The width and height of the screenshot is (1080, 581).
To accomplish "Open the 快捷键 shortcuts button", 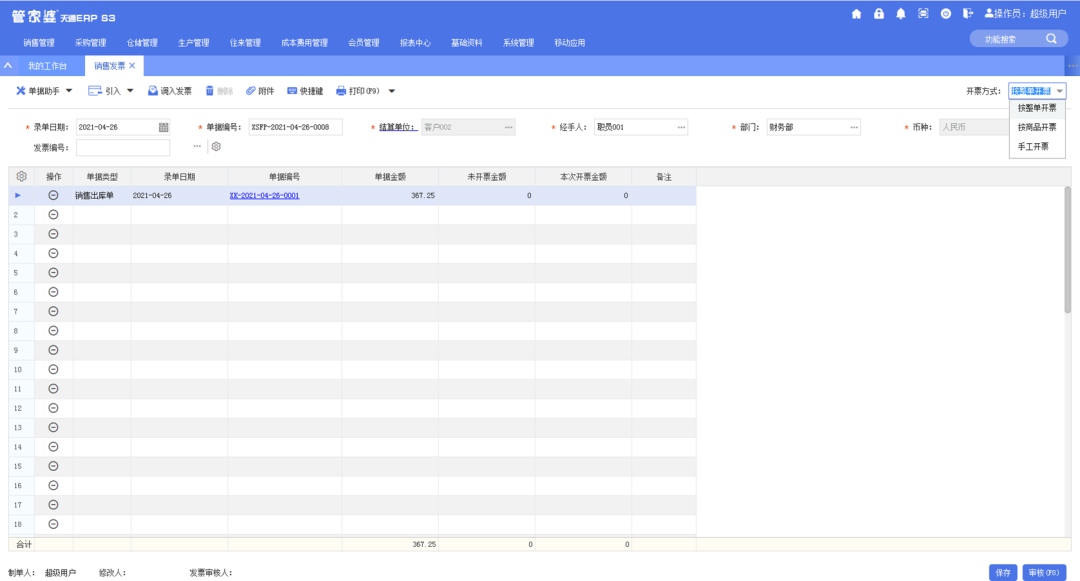I will 305,91.
